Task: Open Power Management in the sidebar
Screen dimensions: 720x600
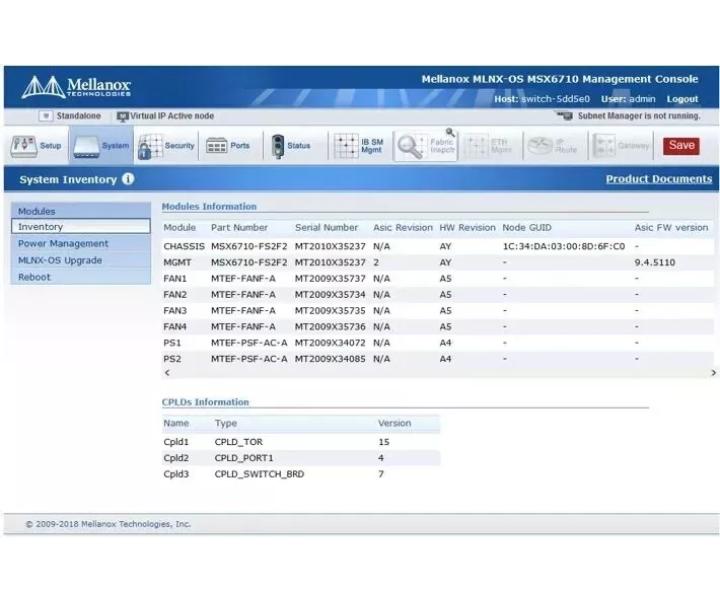Action: tap(80, 243)
